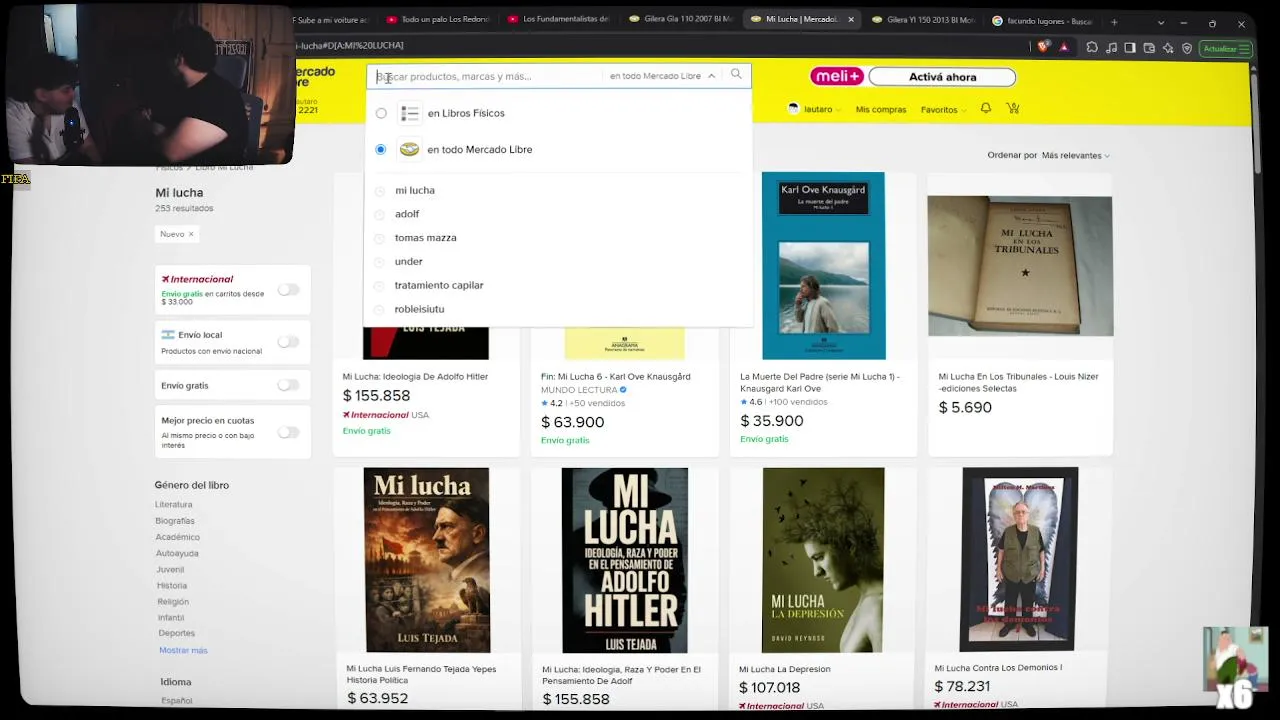
Task: Click the Leo AI sparkle icon
Action: 1168,47
